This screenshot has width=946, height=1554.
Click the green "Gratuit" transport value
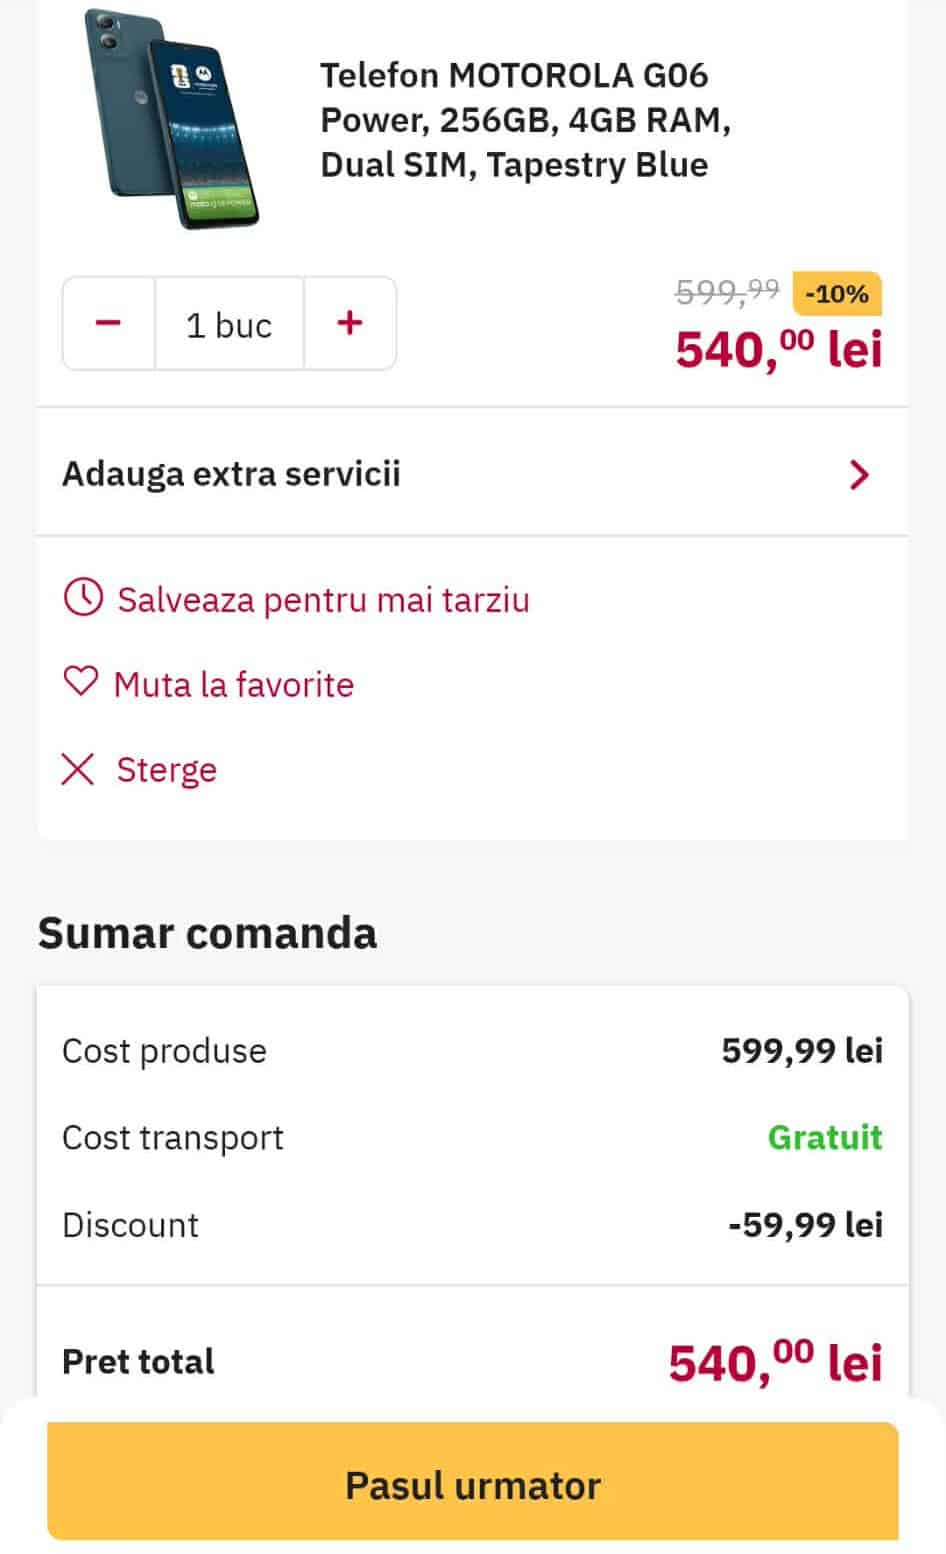(825, 1137)
